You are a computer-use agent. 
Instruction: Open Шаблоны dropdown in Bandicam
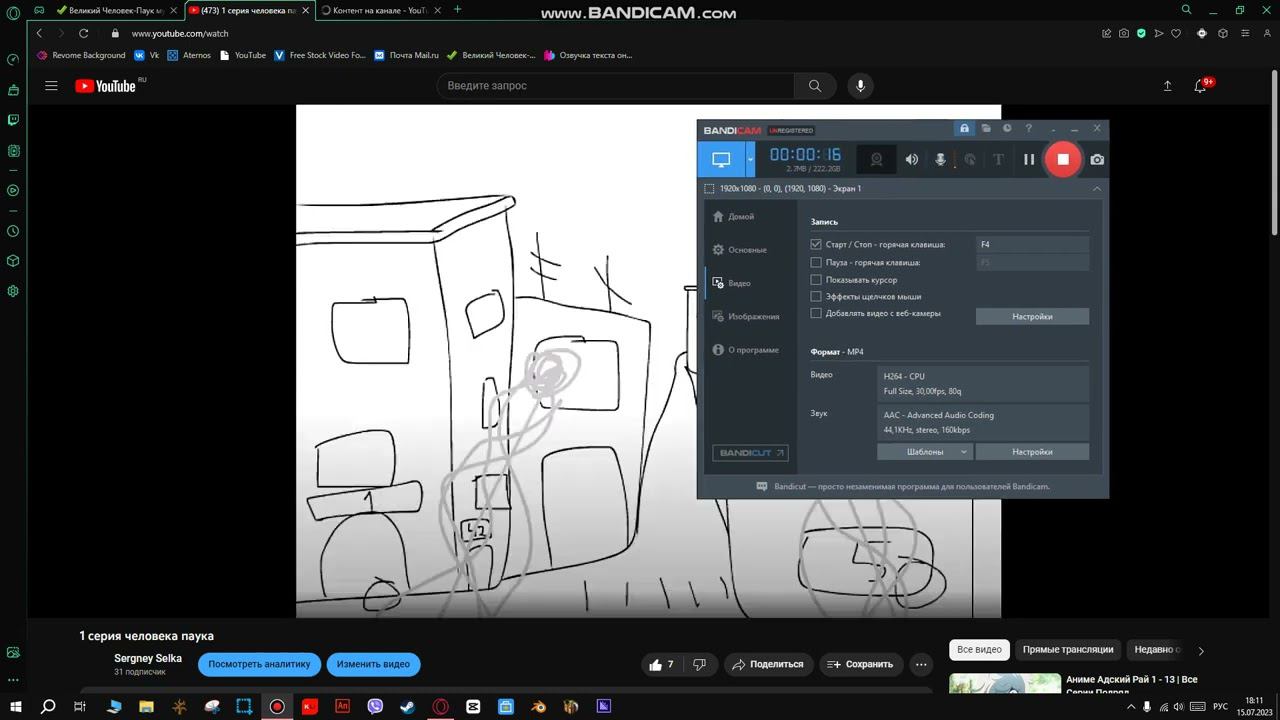925,452
